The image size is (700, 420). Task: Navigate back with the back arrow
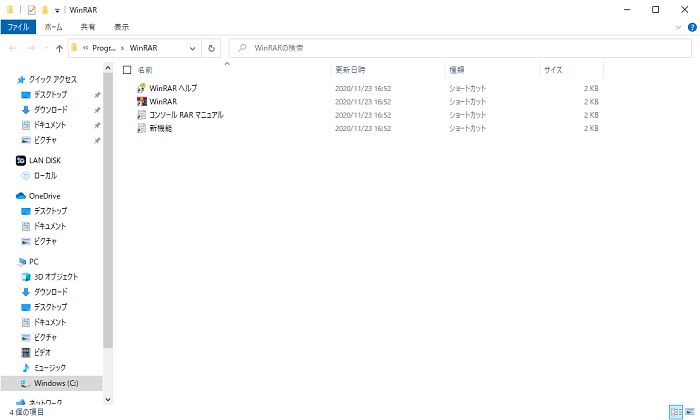(x=12, y=48)
